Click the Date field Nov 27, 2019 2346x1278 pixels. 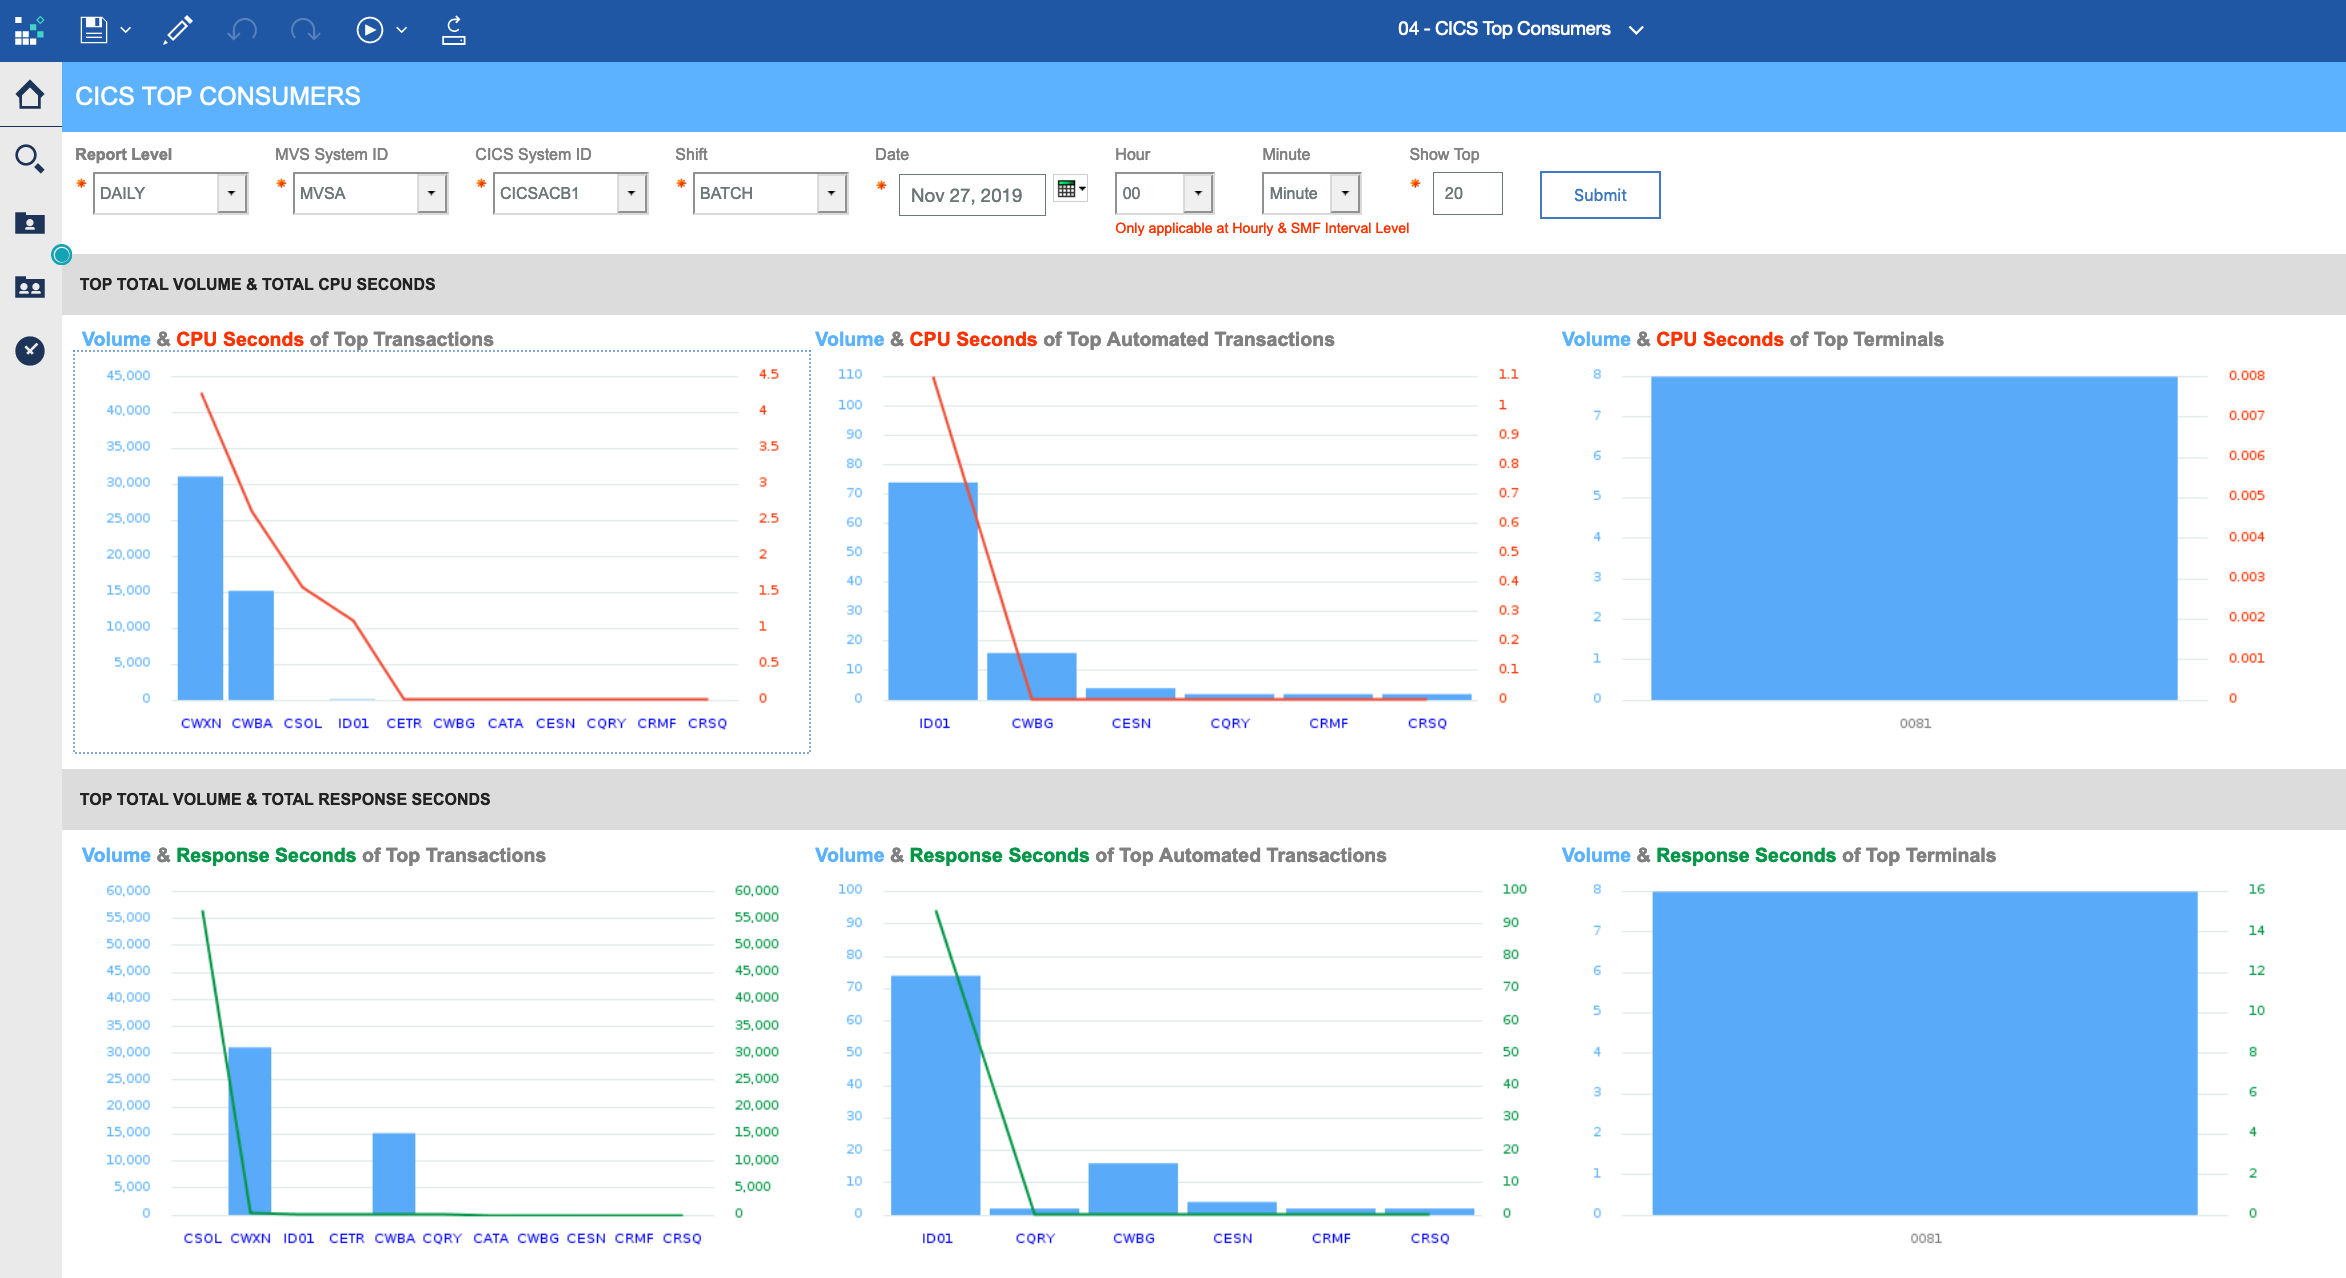tap(972, 195)
